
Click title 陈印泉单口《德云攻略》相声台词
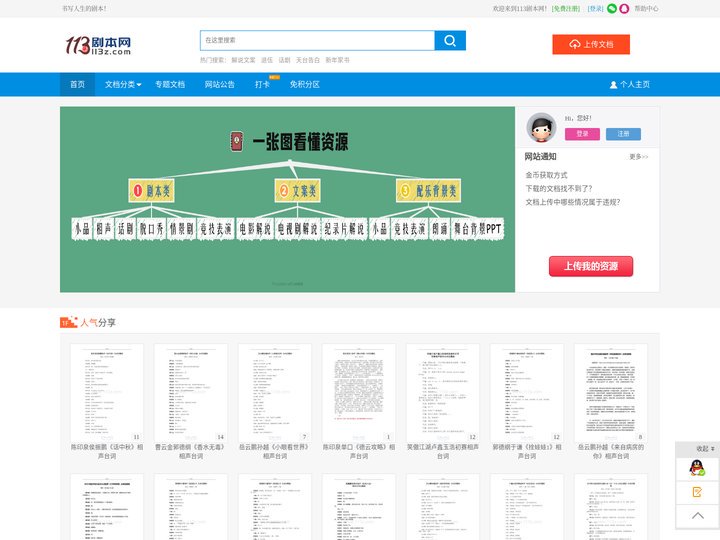(x=359, y=451)
